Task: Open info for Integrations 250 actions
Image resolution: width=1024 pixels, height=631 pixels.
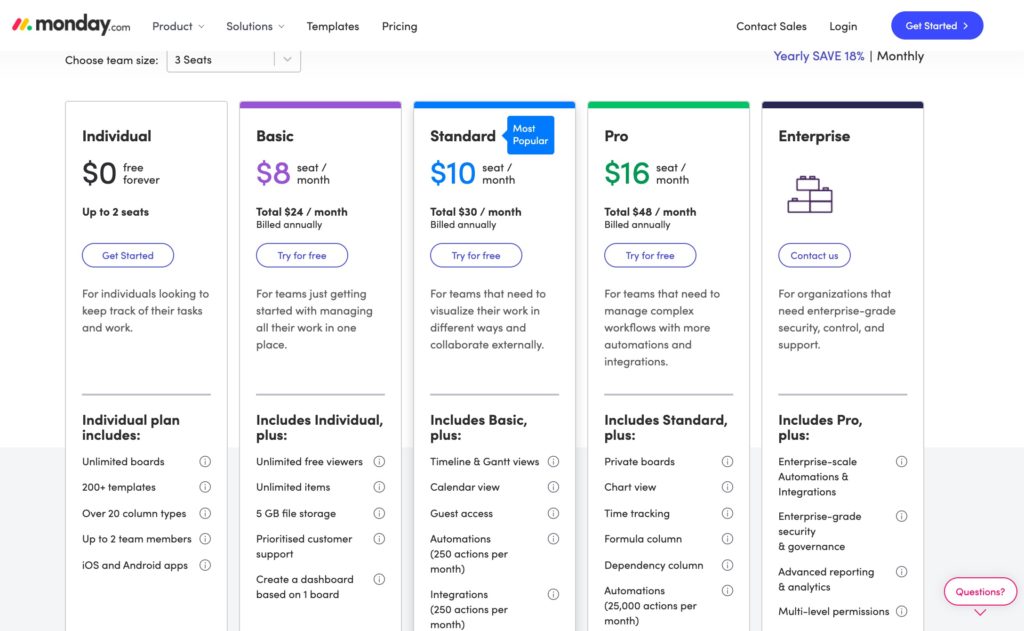Action: tap(553, 594)
